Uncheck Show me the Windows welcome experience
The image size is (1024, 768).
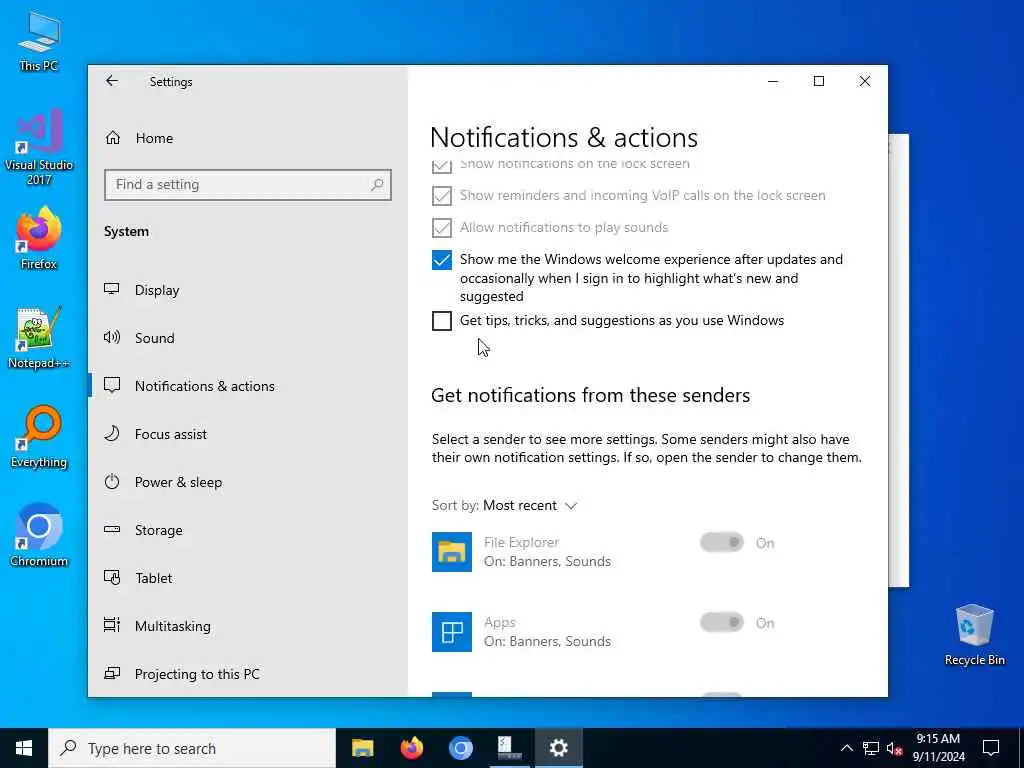pos(441,260)
